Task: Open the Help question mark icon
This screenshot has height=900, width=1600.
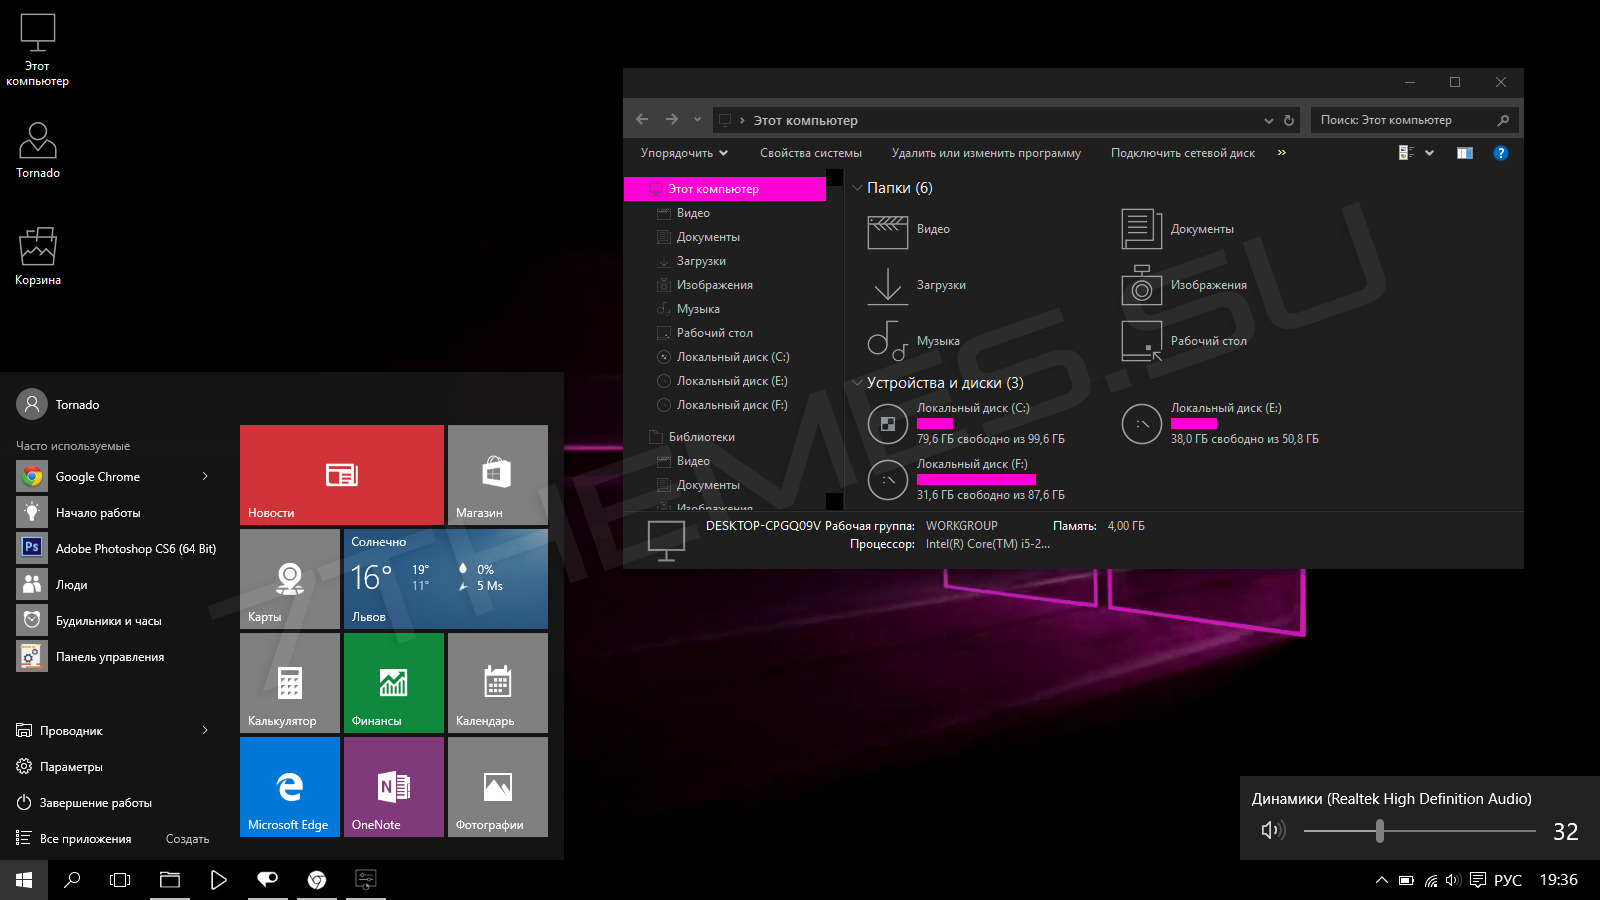Action: pyautogui.click(x=1500, y=153)
